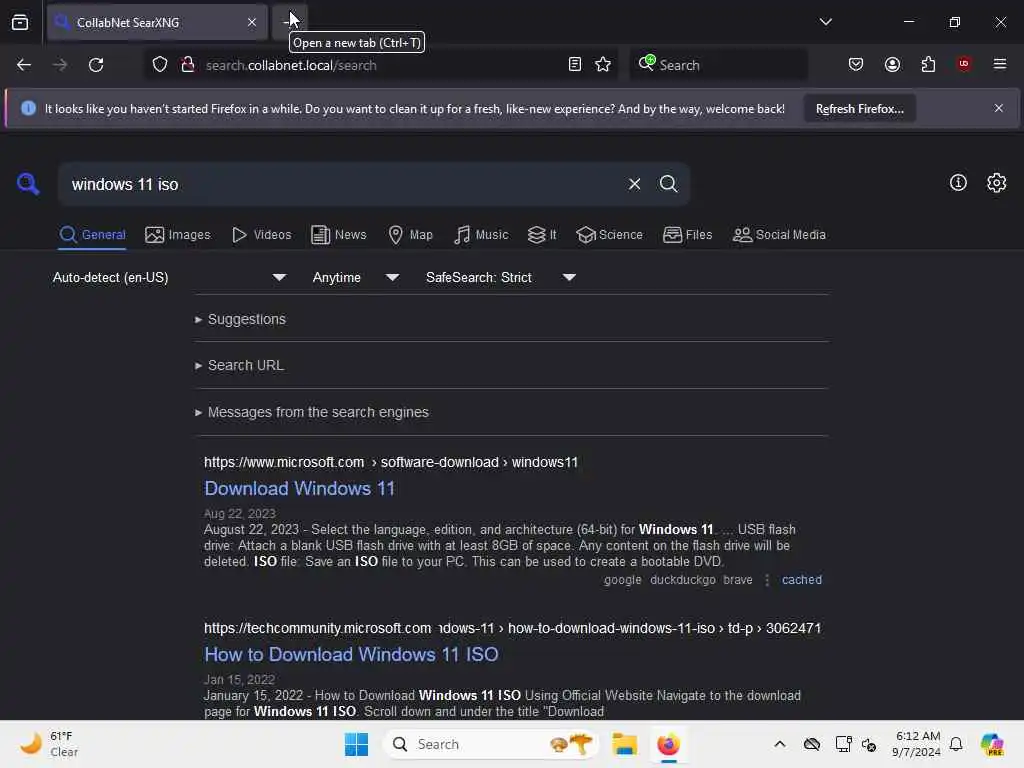Switch to the It category

point(542,234)
